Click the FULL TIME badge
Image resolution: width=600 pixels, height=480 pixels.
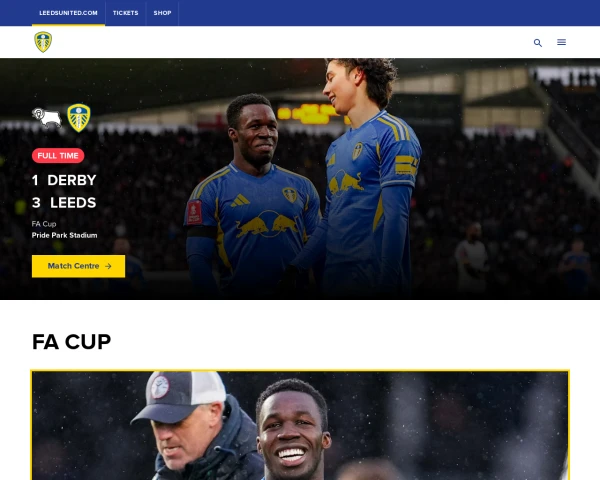pos(58,156)
